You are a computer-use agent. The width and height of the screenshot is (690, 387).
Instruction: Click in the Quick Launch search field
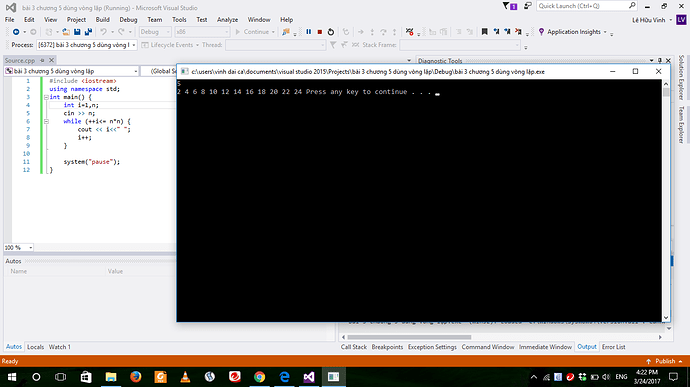point(583,6)
